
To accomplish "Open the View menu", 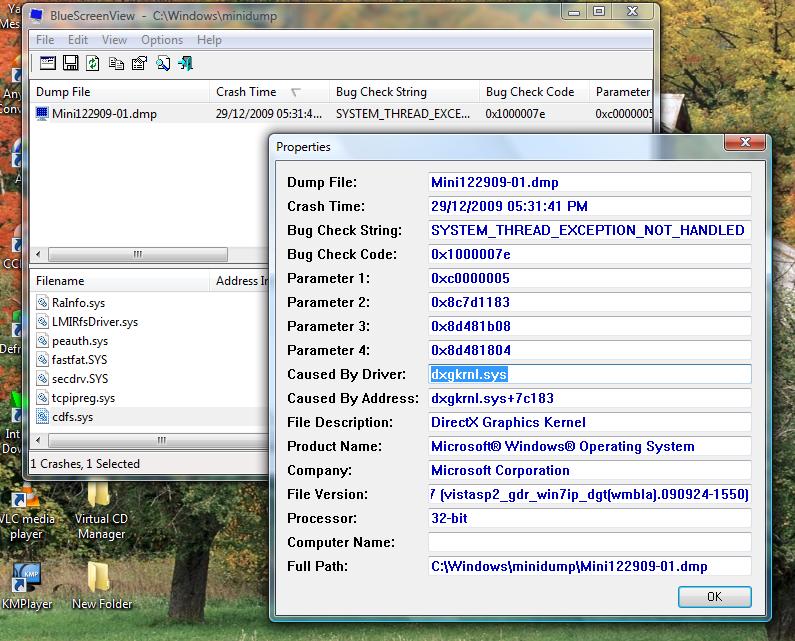I will point(114,40).
